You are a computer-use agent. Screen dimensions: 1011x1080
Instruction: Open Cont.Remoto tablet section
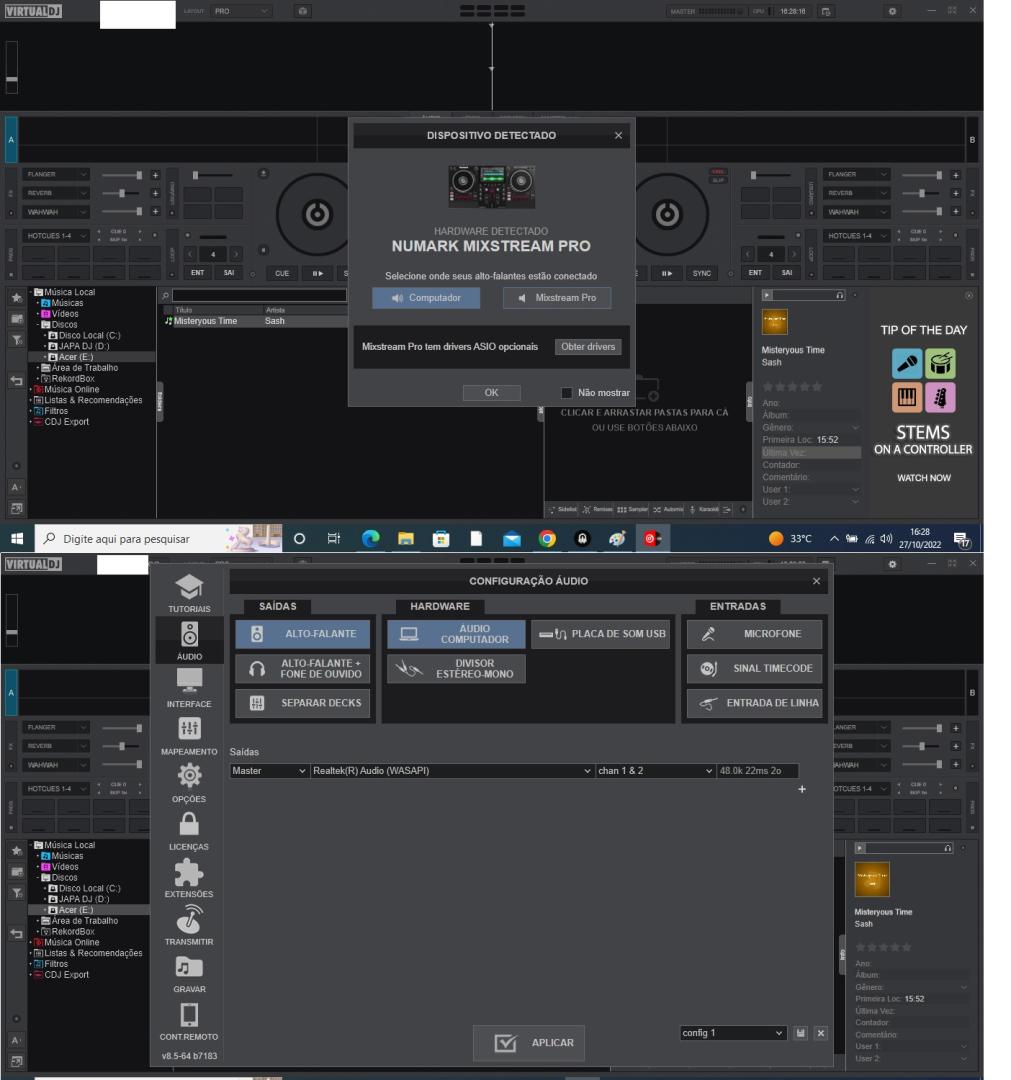[x=189, y=1021]
